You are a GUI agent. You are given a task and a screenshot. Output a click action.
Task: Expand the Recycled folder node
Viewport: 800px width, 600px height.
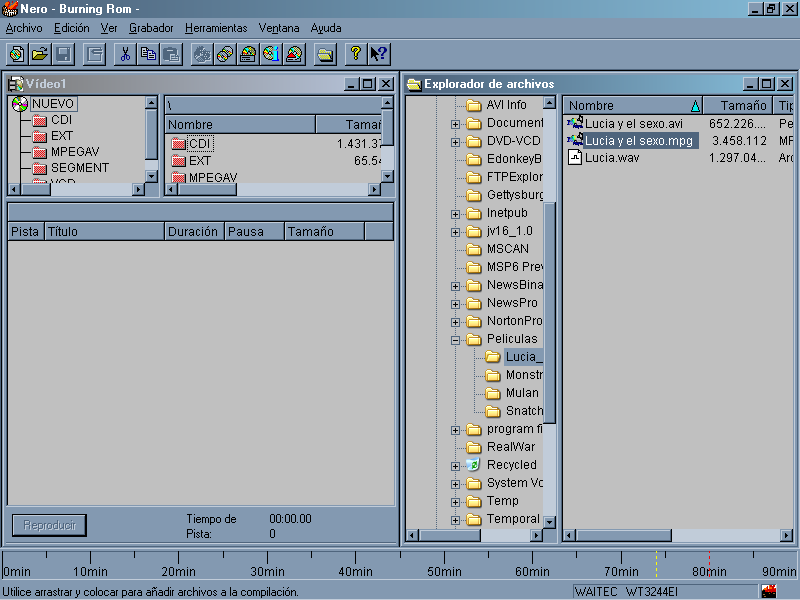456,465
